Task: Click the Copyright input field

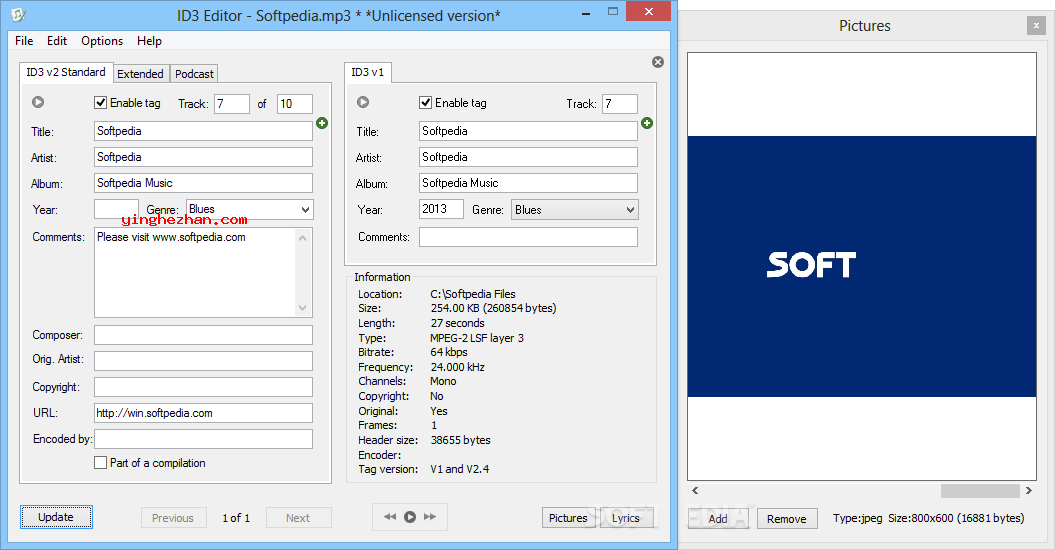Action: click(x=203, y=387)
